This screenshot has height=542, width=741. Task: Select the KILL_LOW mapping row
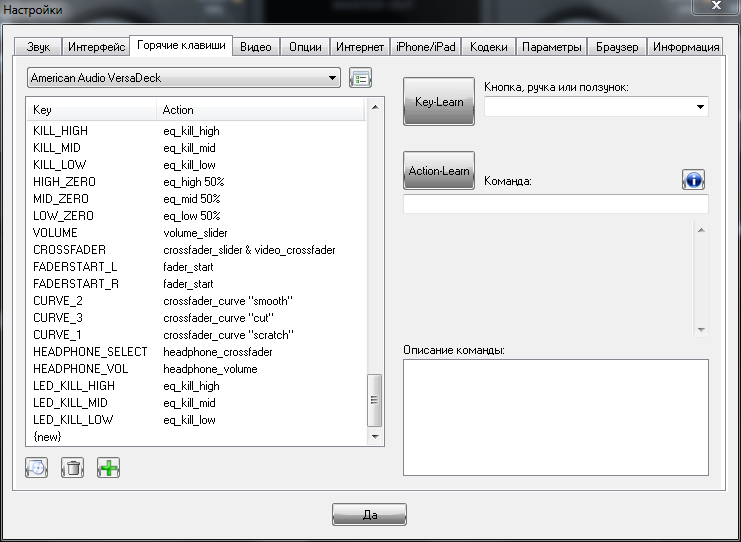point(196,165)
